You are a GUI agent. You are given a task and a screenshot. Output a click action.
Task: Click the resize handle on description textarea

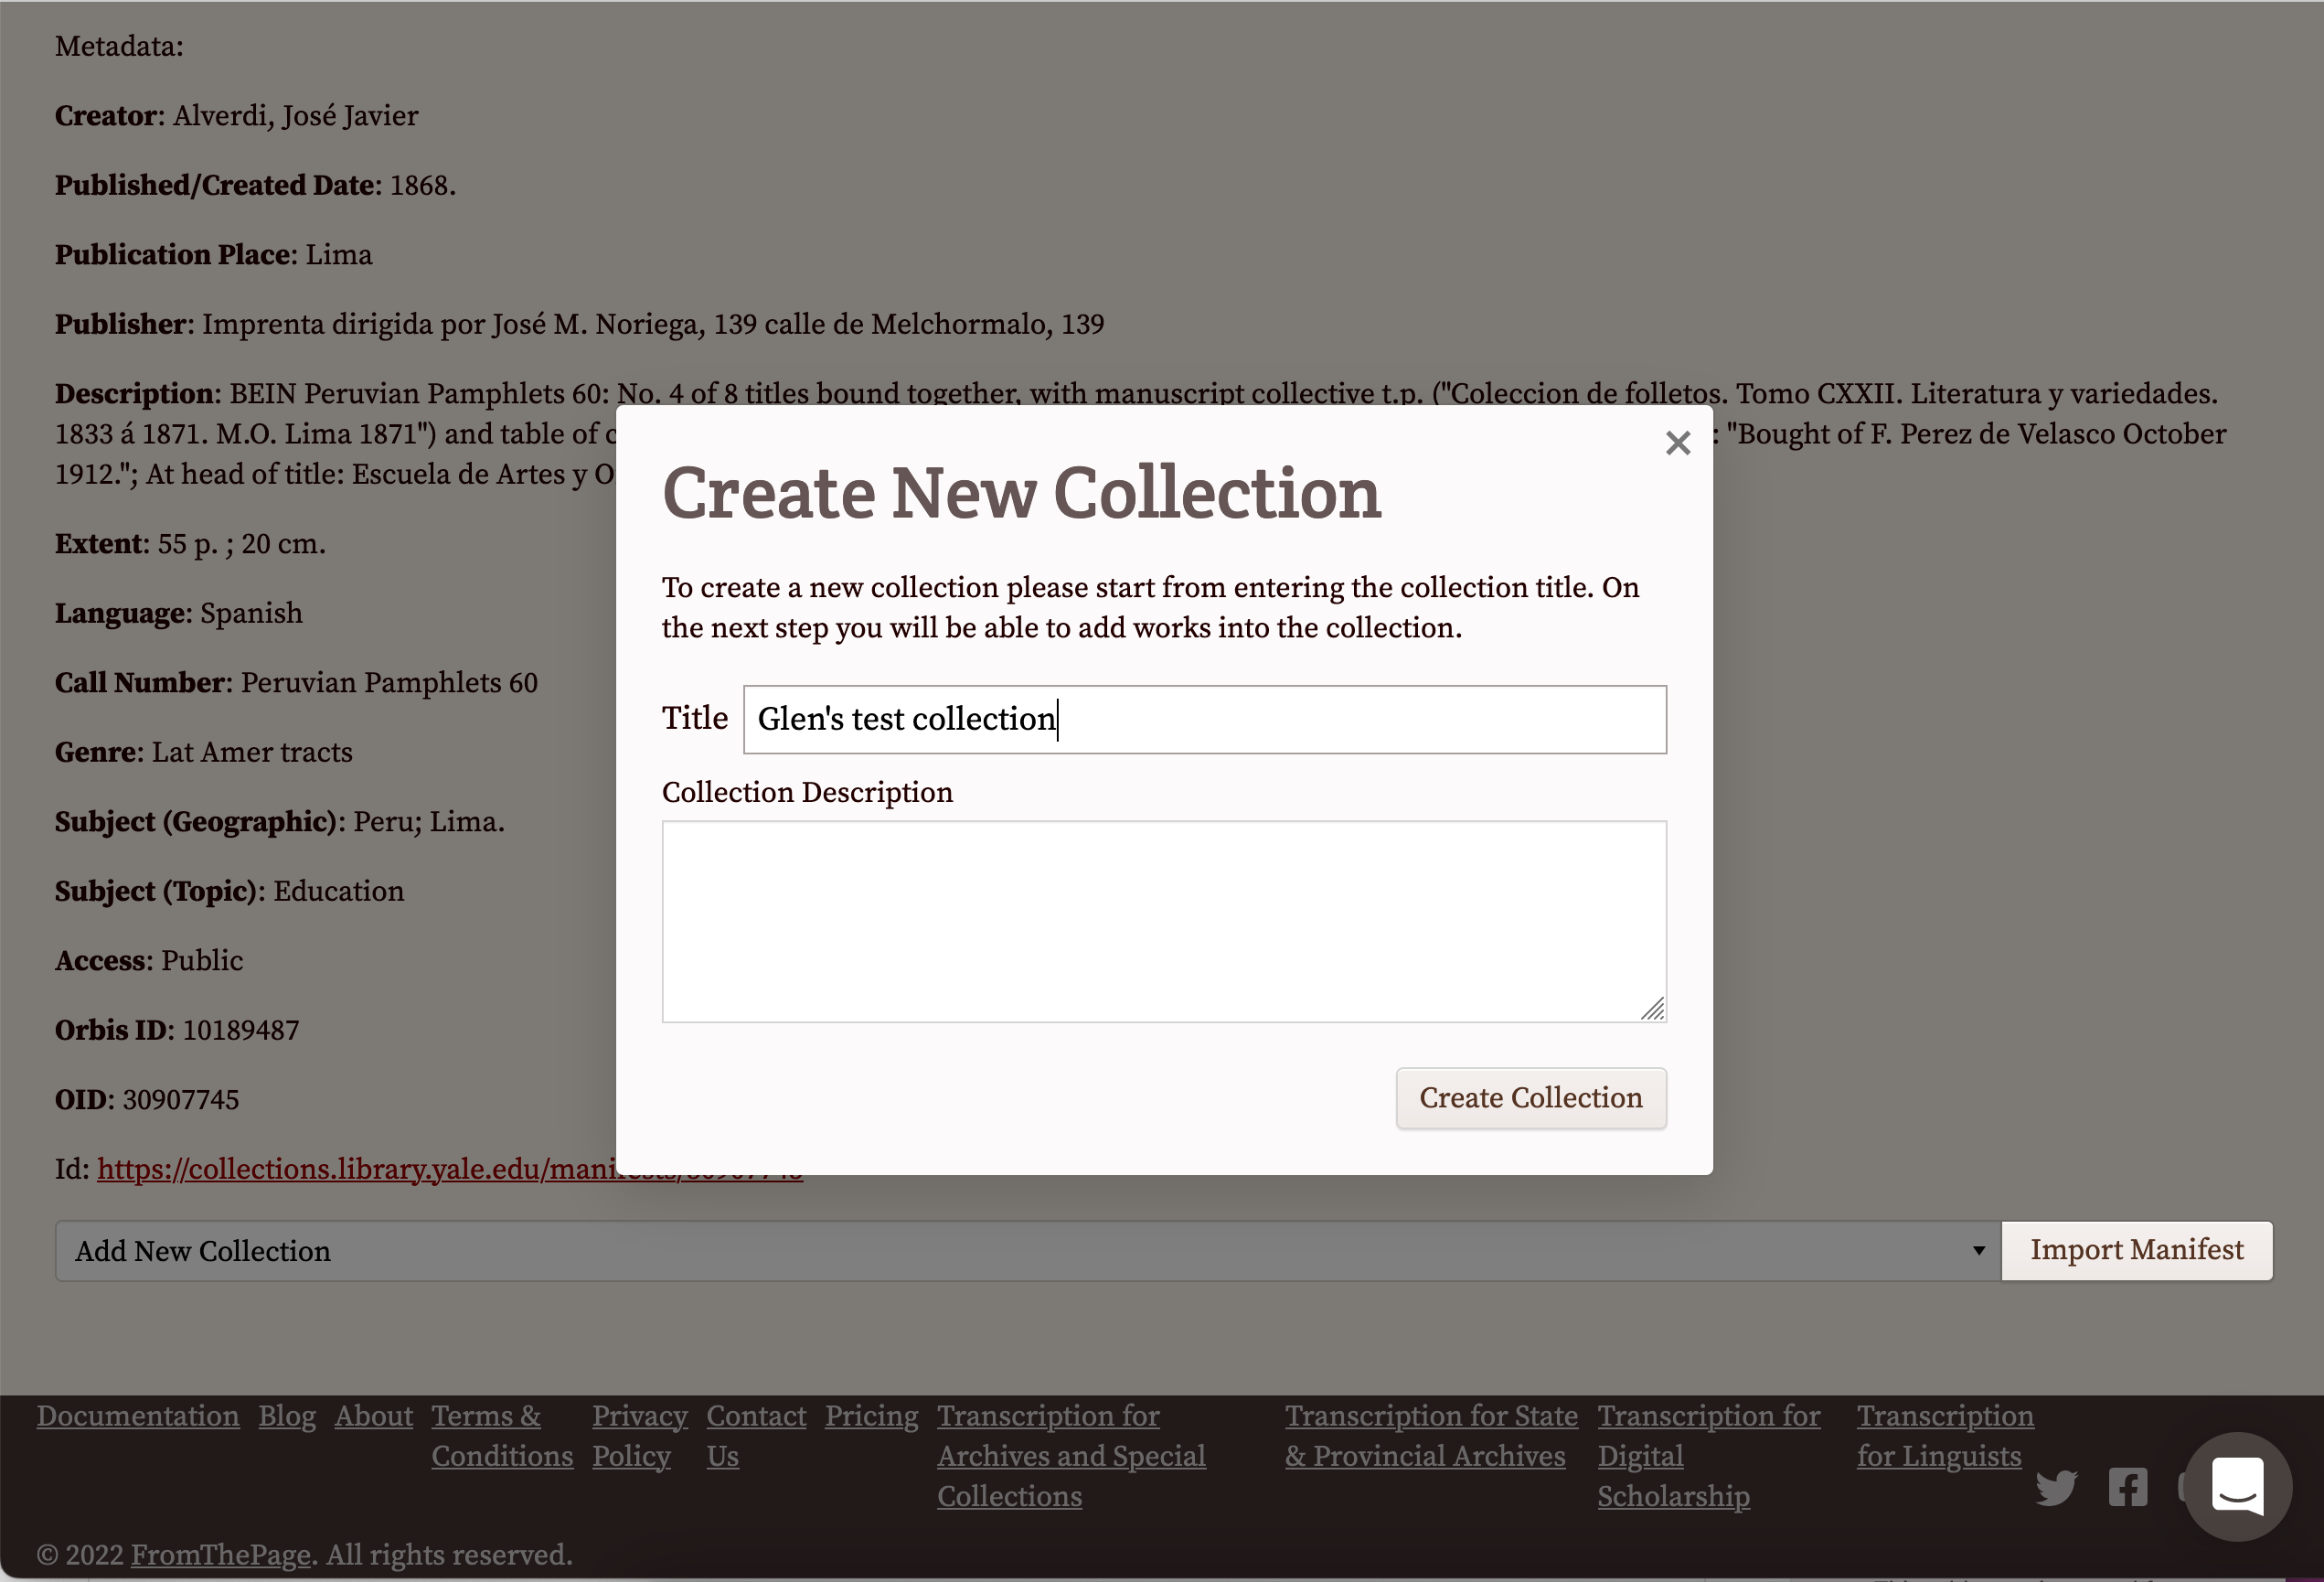coord(1654,1008)
